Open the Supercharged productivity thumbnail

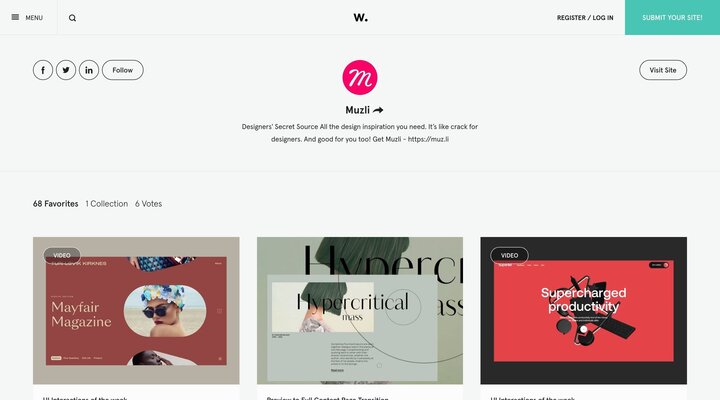tap(584, 310)
